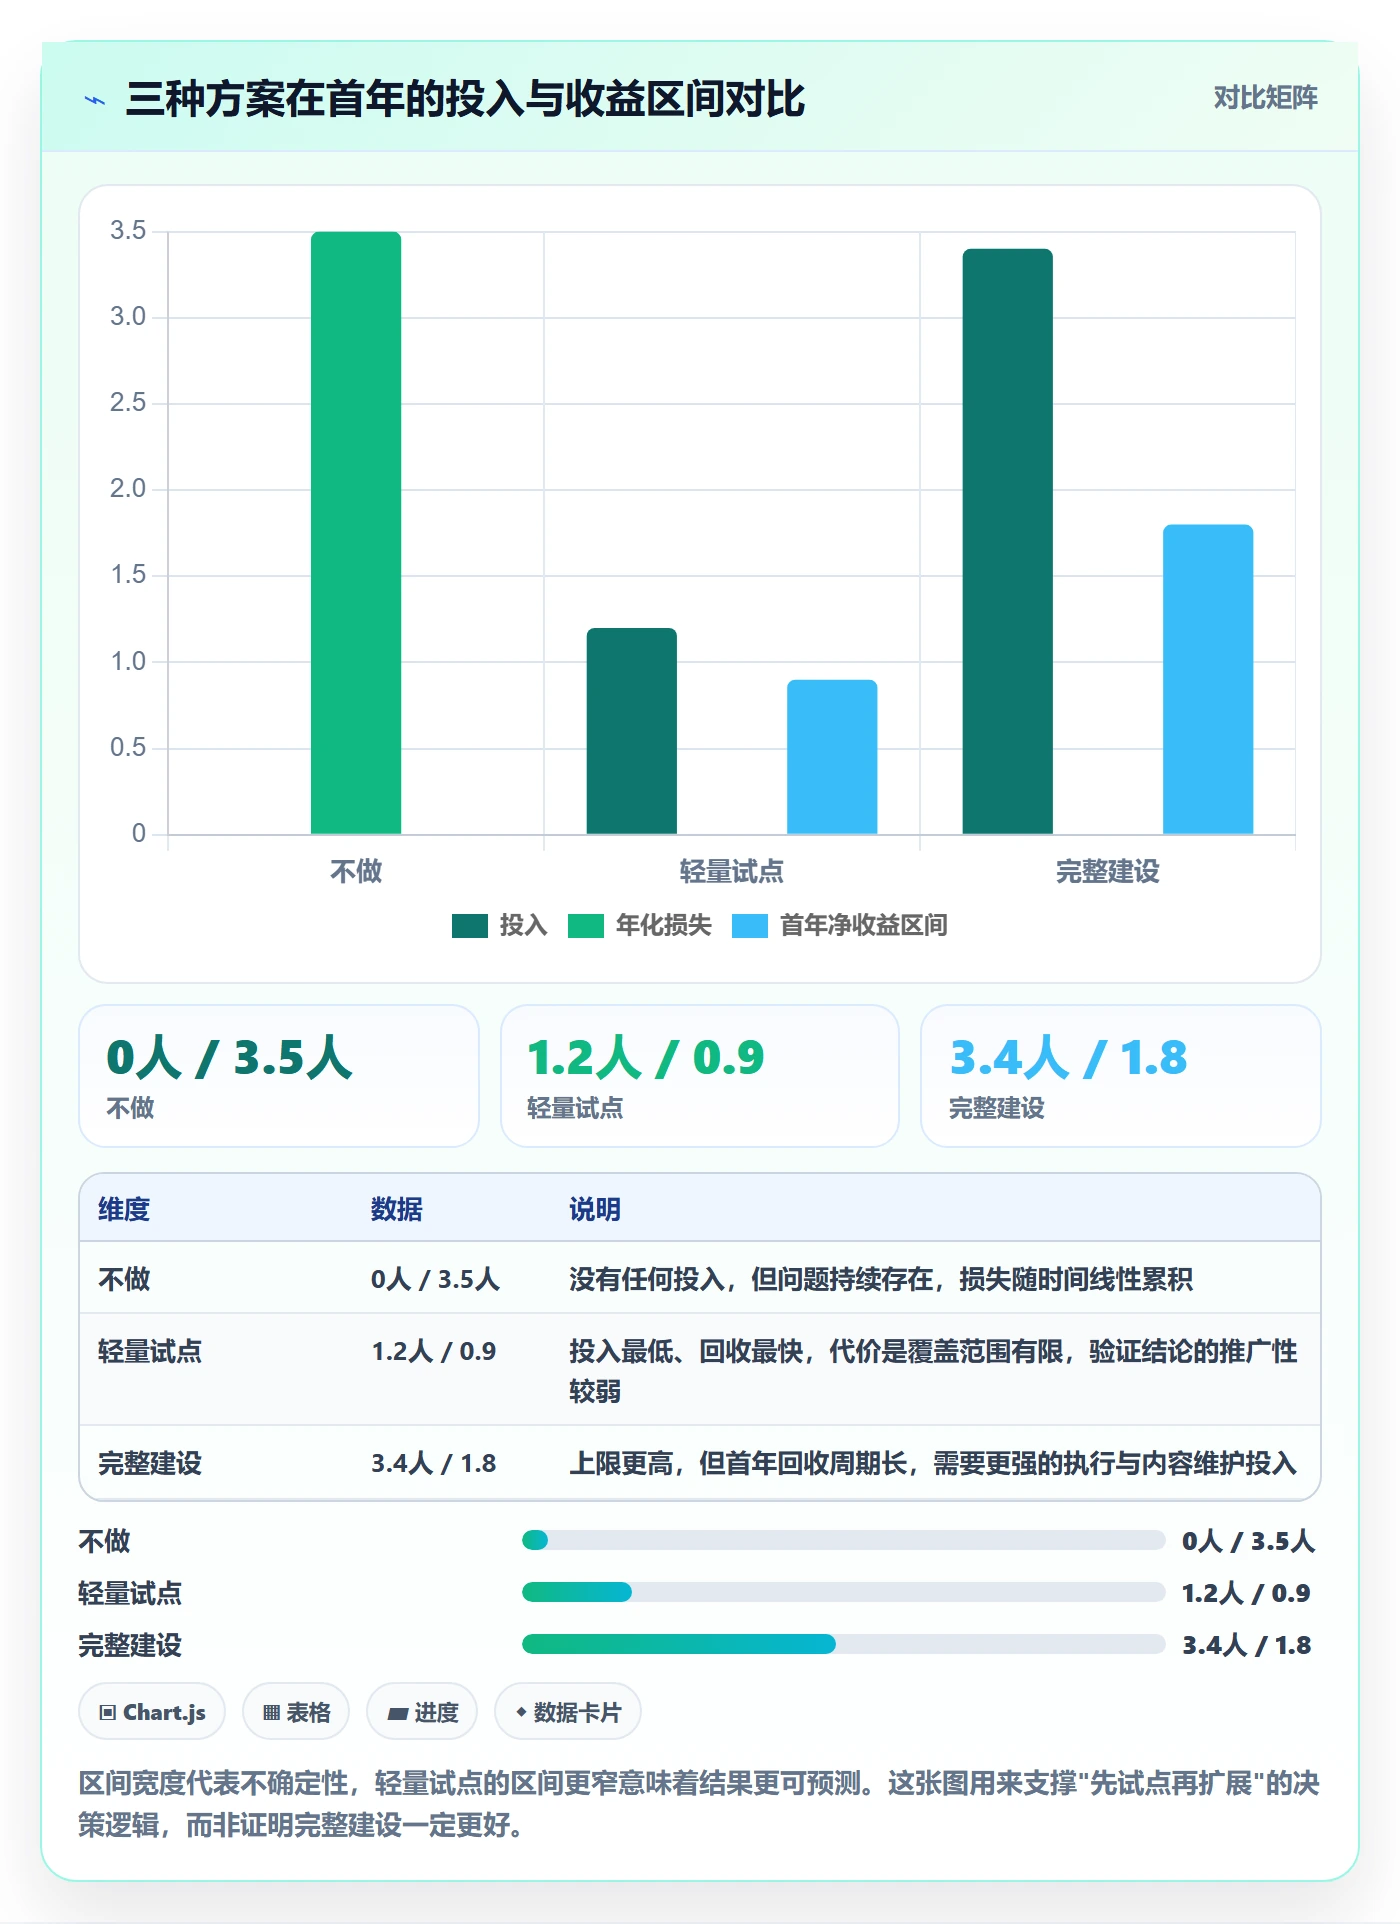
Task: Click the 完整建设 progress bar
Action: tap(844, 1644)
